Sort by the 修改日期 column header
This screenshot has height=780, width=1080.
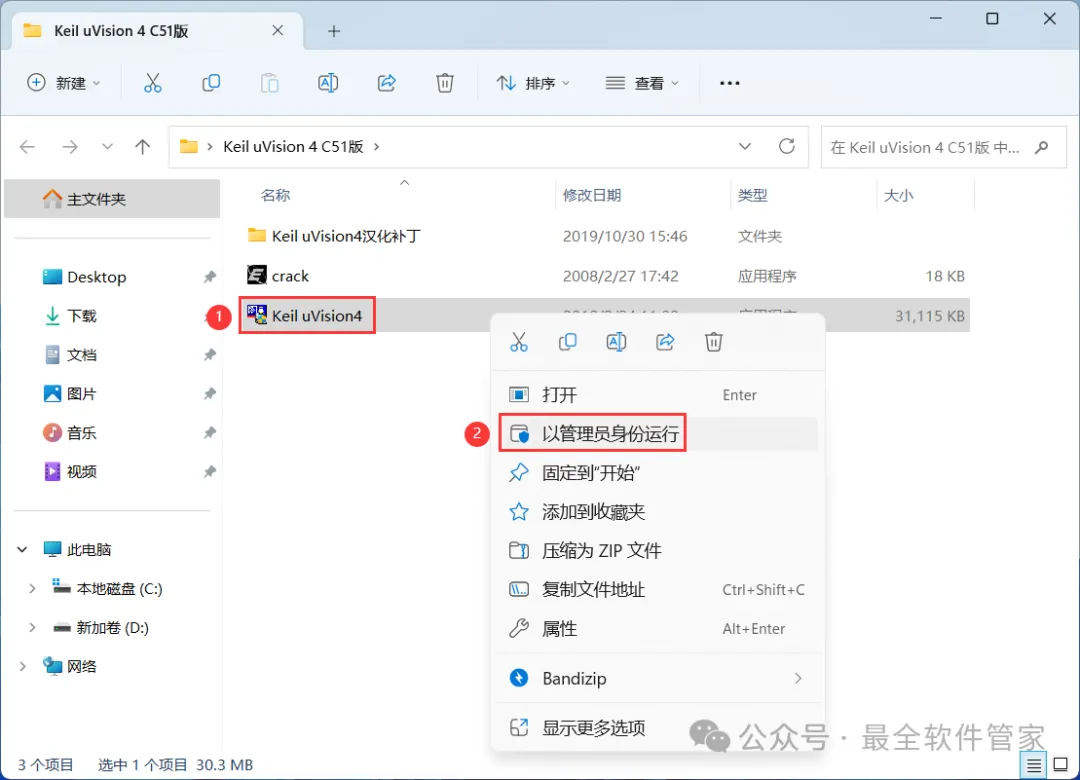[x=592, y=196]
